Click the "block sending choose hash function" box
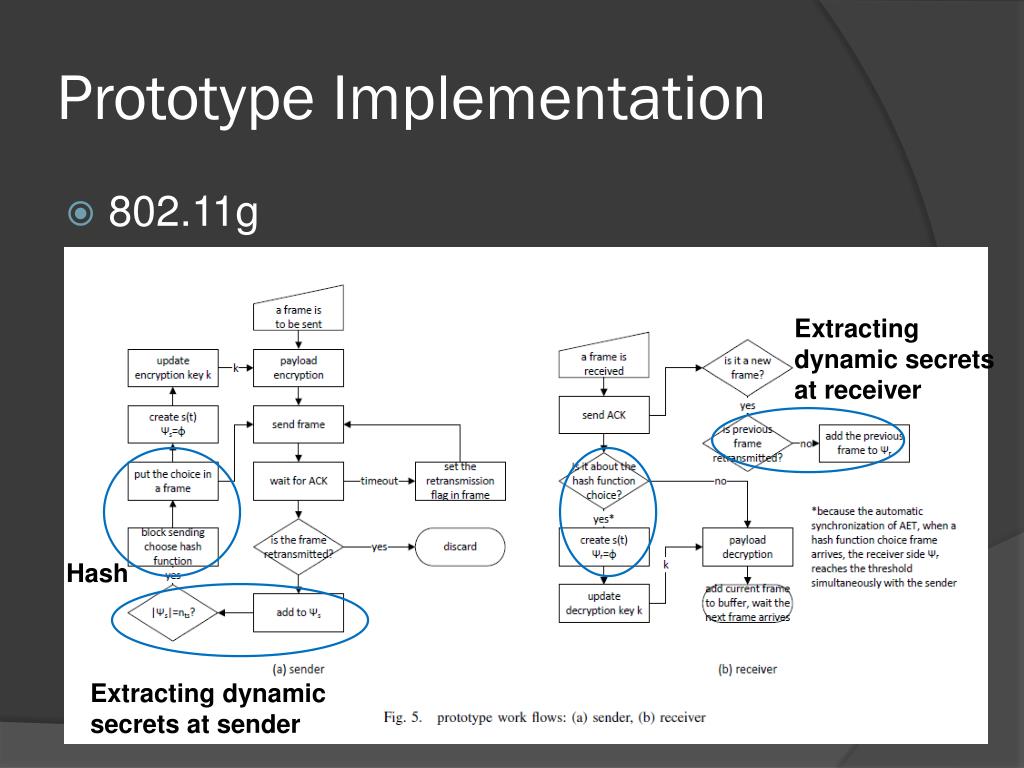1024x768 pixels. pos(173,547)
